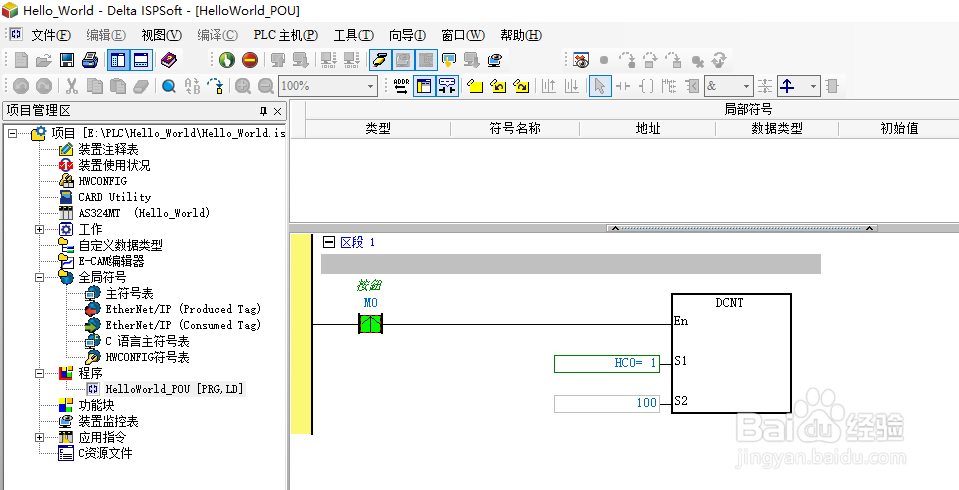Pin the 项目管理区 panel

pos(264,111)
